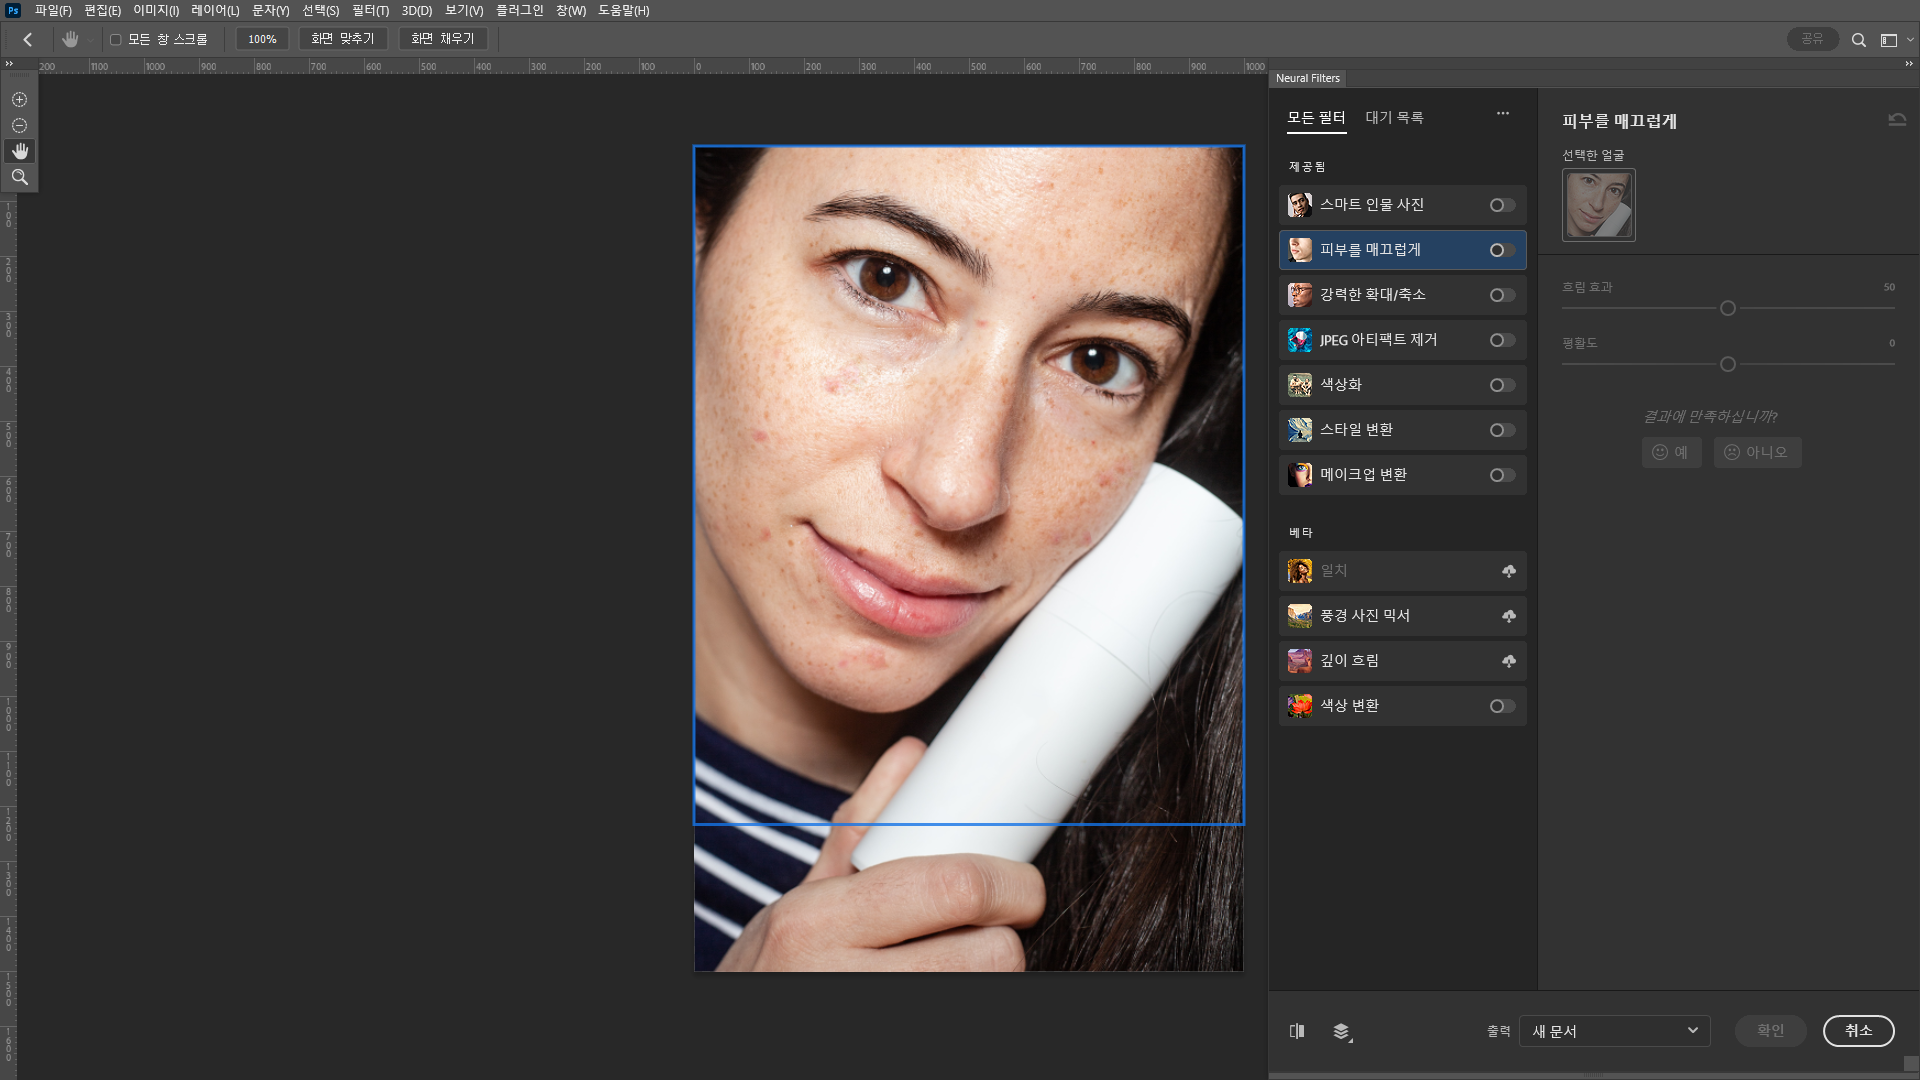Open the 필터(T) menu

[370, 10]
